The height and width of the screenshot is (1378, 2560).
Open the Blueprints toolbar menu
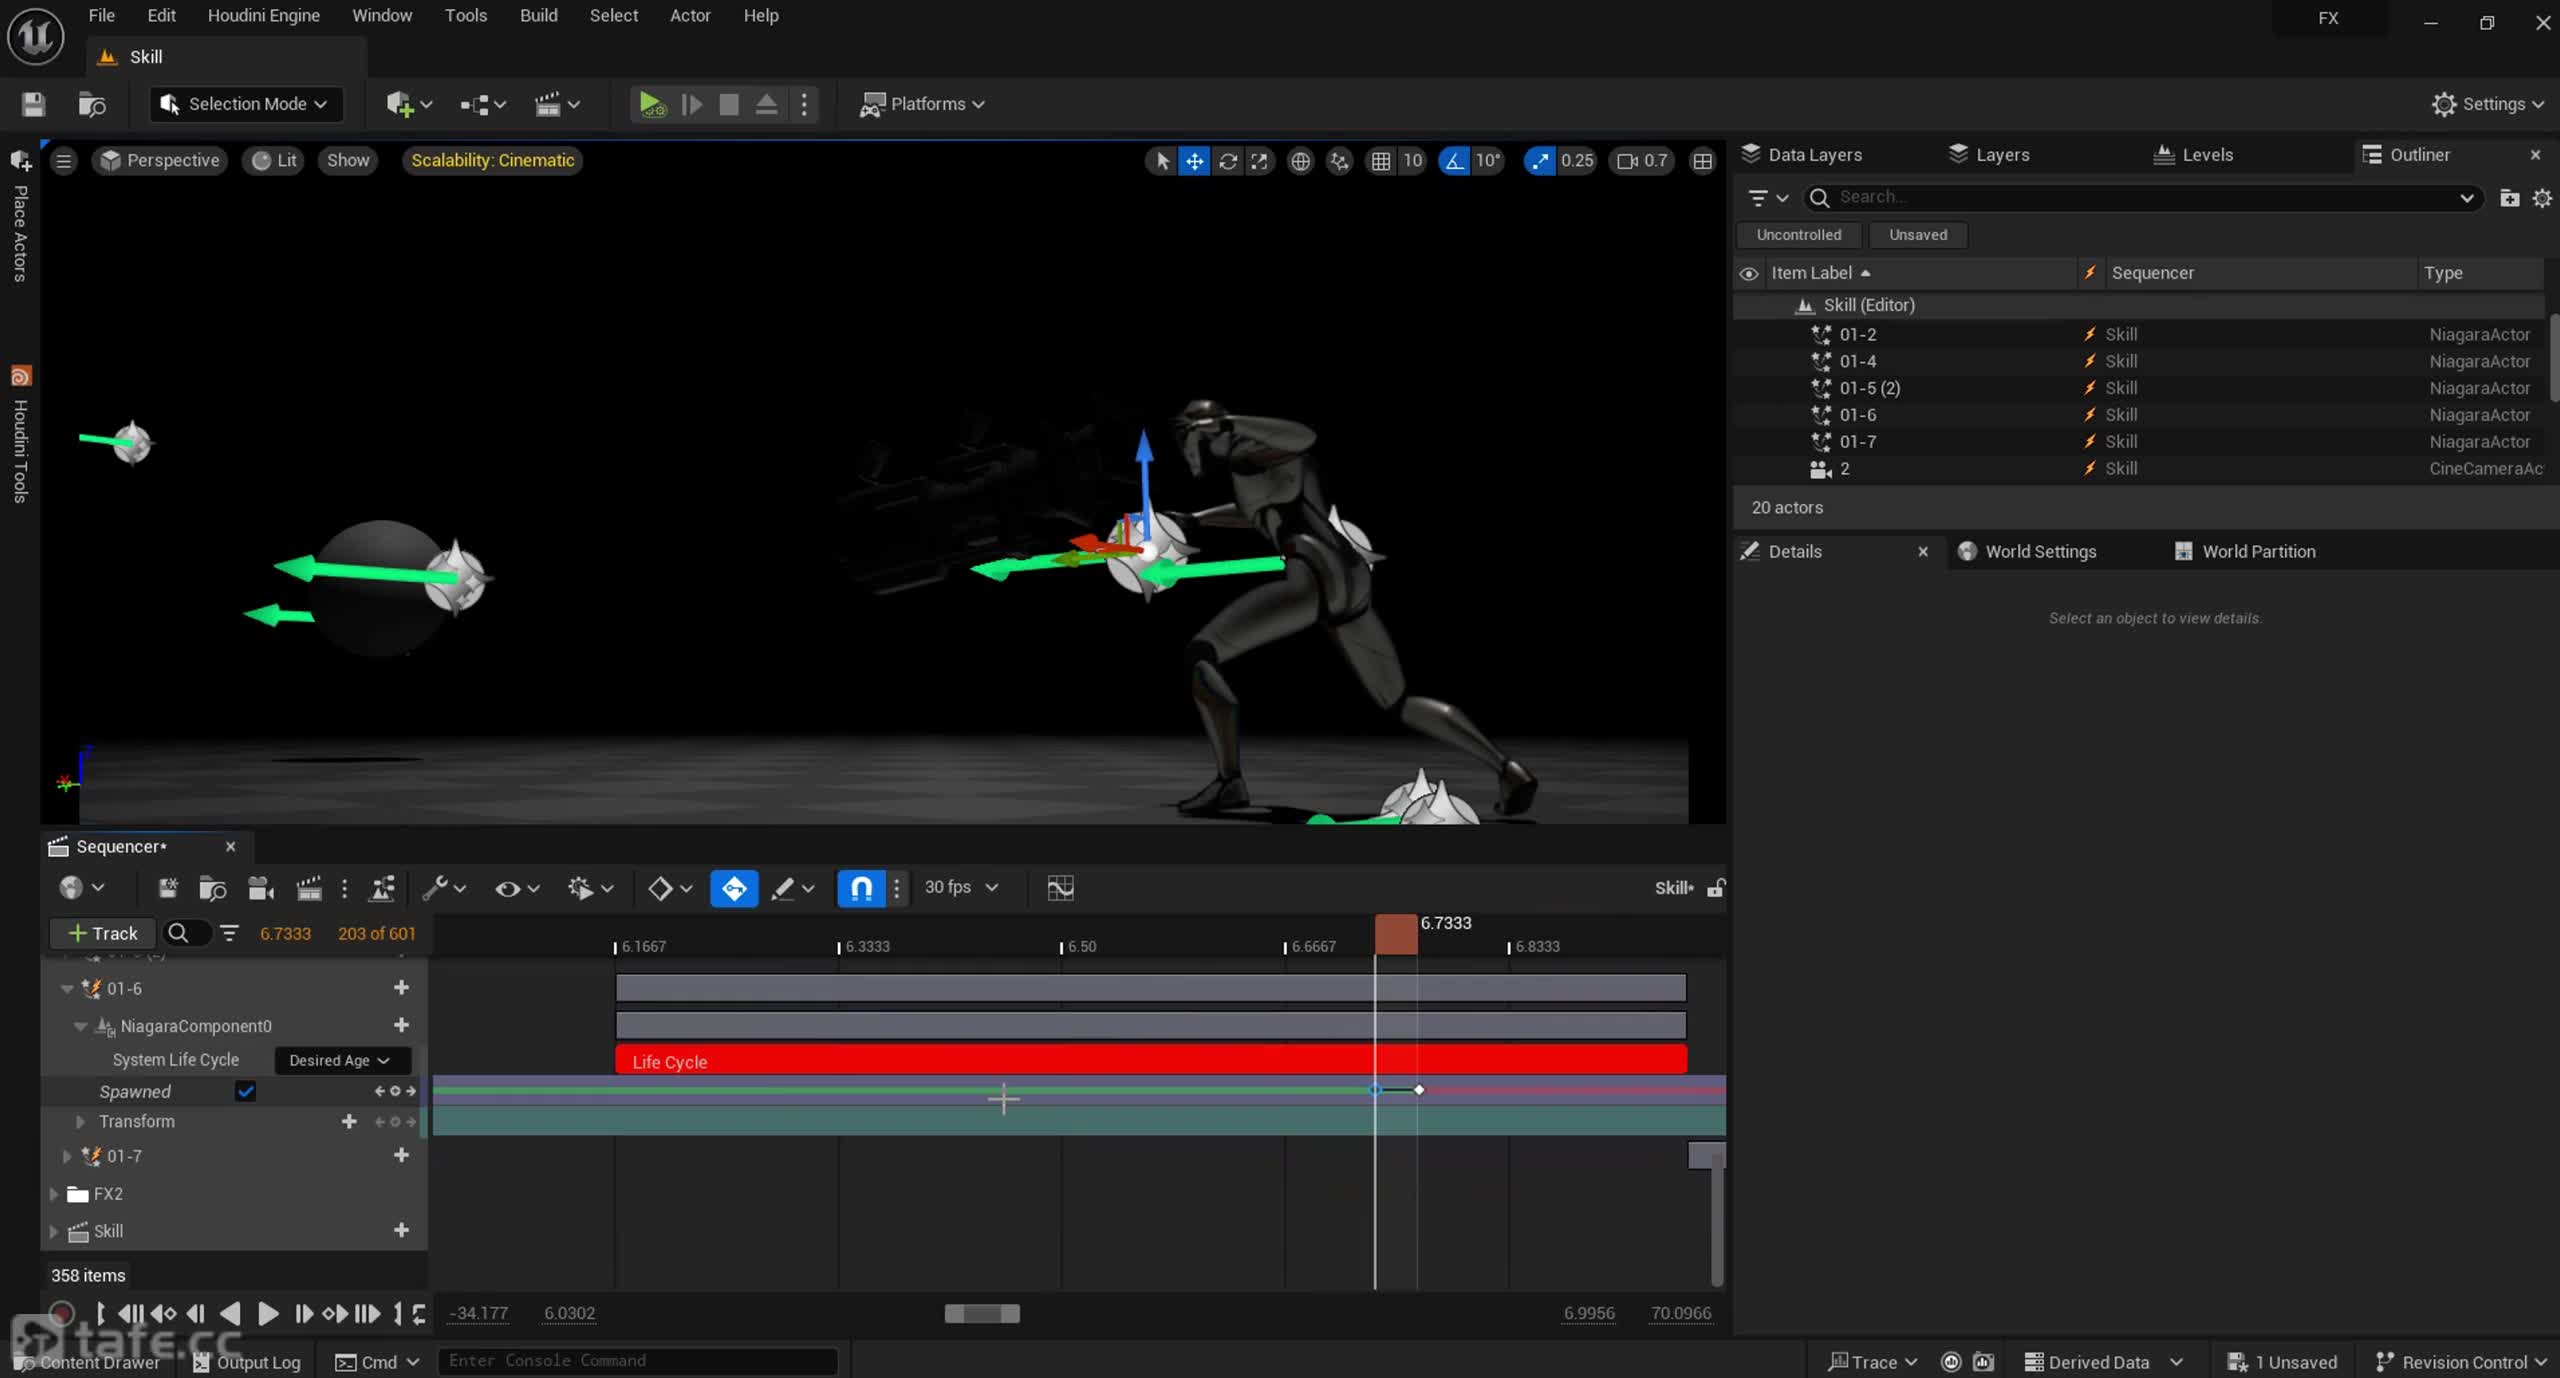pos(483,104)
